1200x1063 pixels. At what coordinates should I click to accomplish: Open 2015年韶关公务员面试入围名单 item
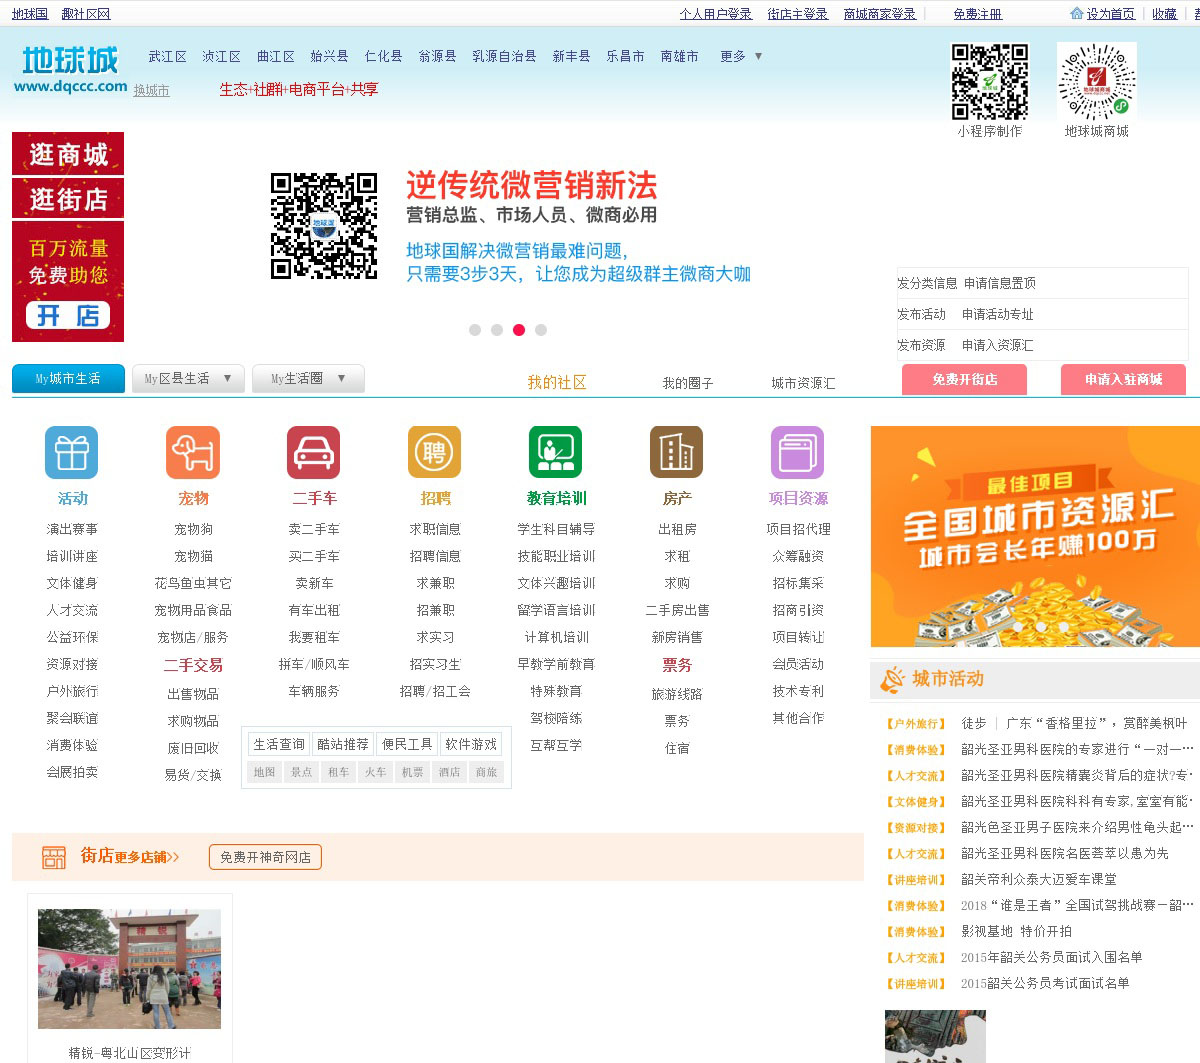click(1051, 958)
